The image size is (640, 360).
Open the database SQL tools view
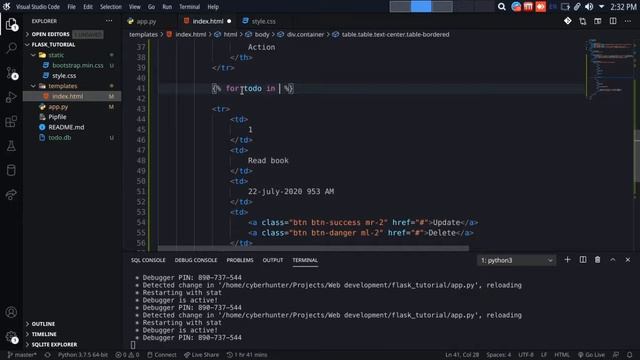tap(11, 170)
